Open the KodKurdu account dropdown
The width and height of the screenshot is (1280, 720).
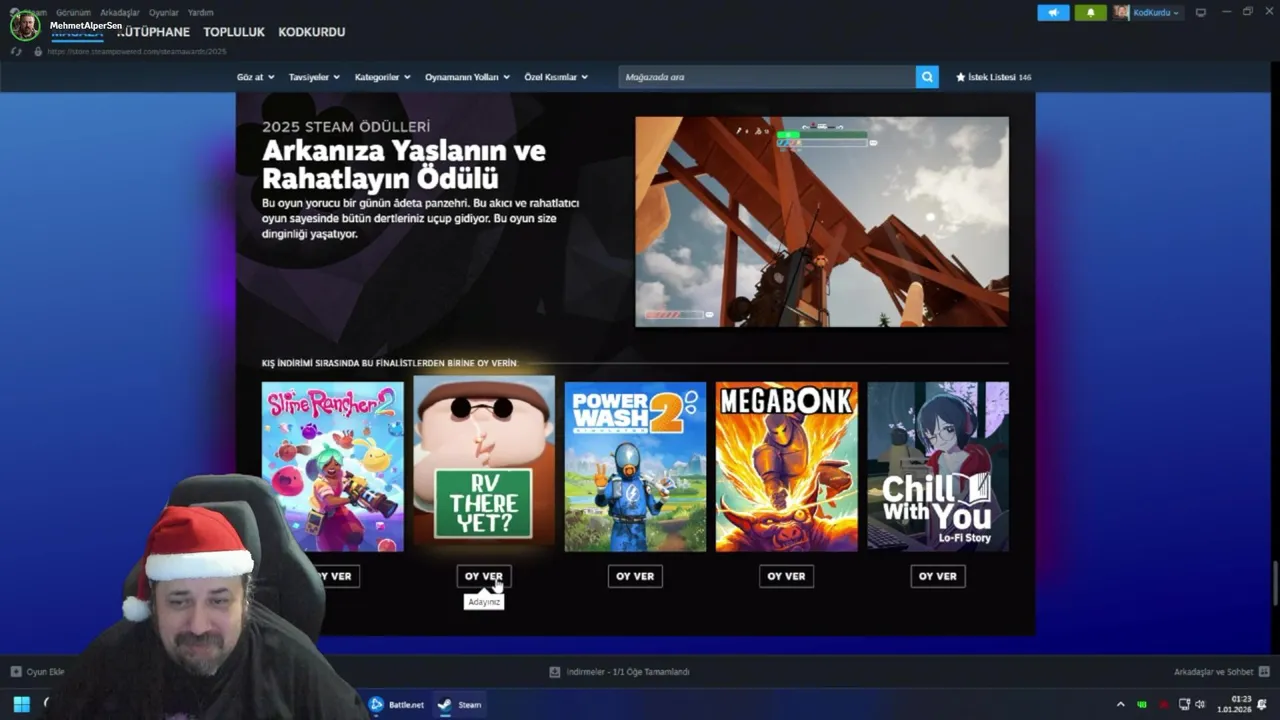[1156, 12]
